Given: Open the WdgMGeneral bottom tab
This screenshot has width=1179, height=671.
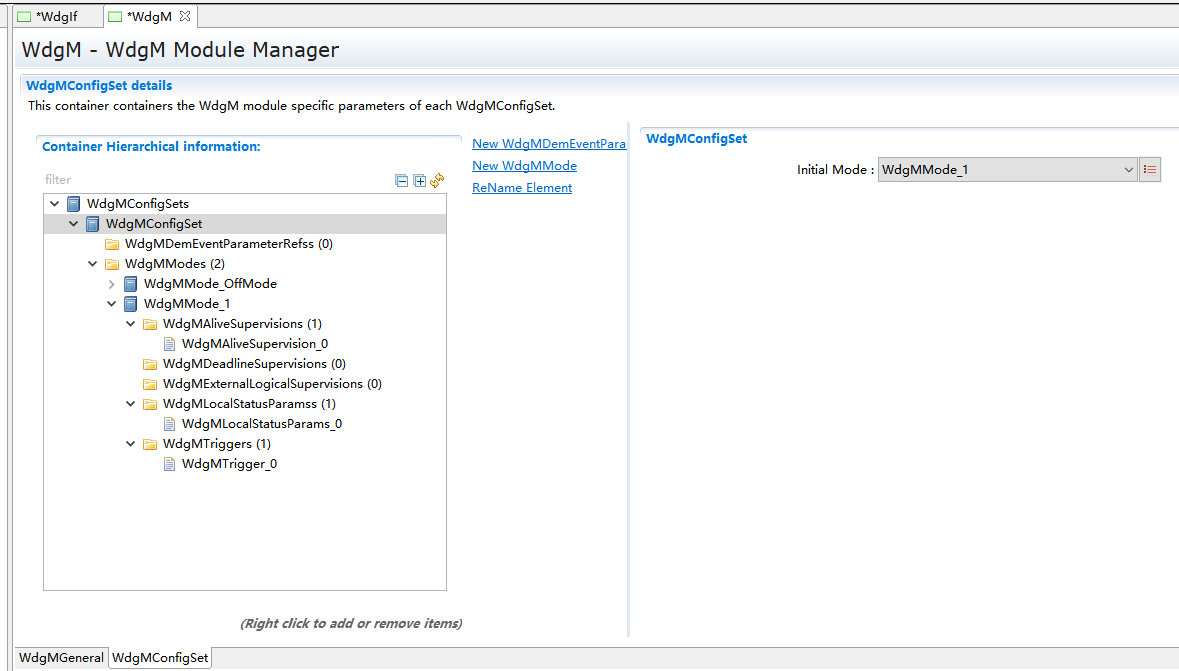Looking at the screenshot, I should coord(61,658).
